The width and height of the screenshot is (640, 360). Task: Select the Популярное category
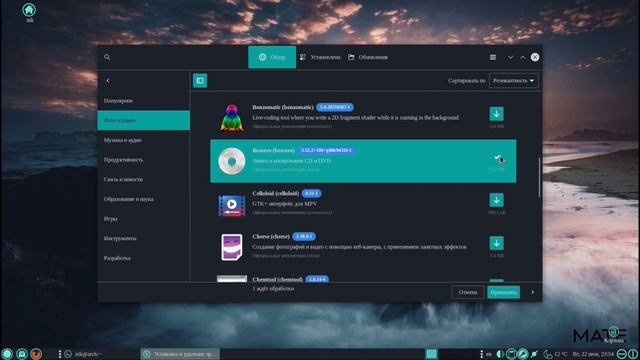tap(143, 100)
